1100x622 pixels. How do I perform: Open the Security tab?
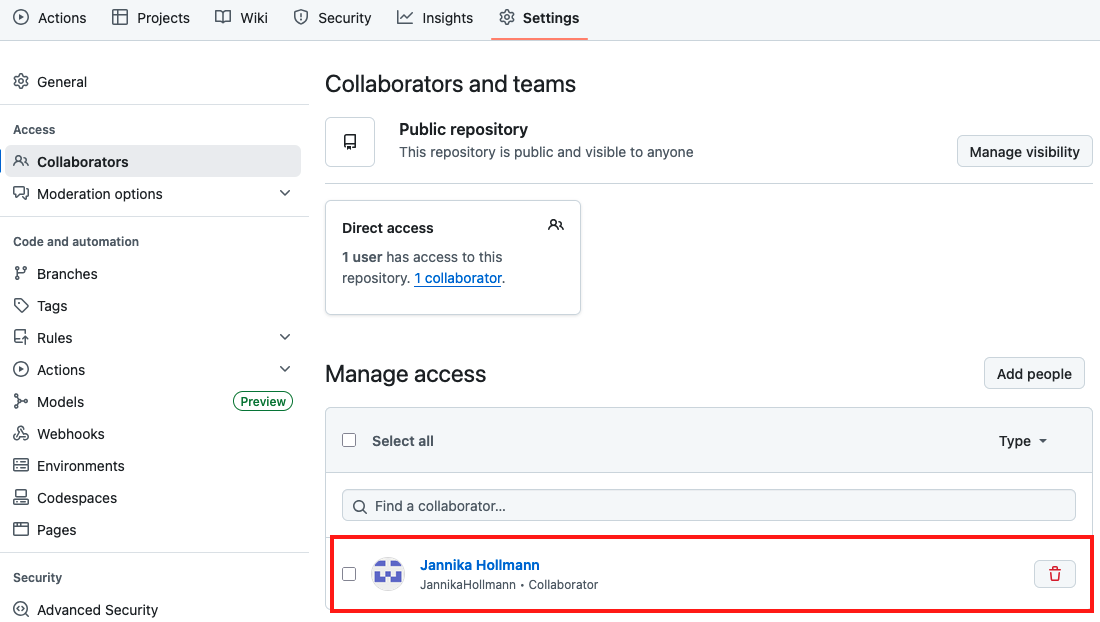coord(332,17)
